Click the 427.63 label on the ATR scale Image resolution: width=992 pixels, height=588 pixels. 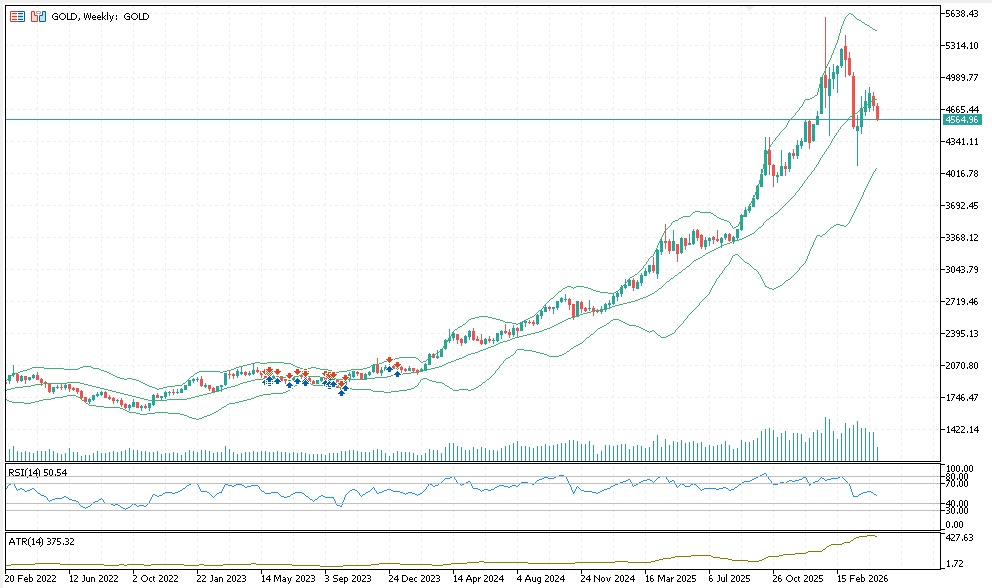click(x=960, y=536)
